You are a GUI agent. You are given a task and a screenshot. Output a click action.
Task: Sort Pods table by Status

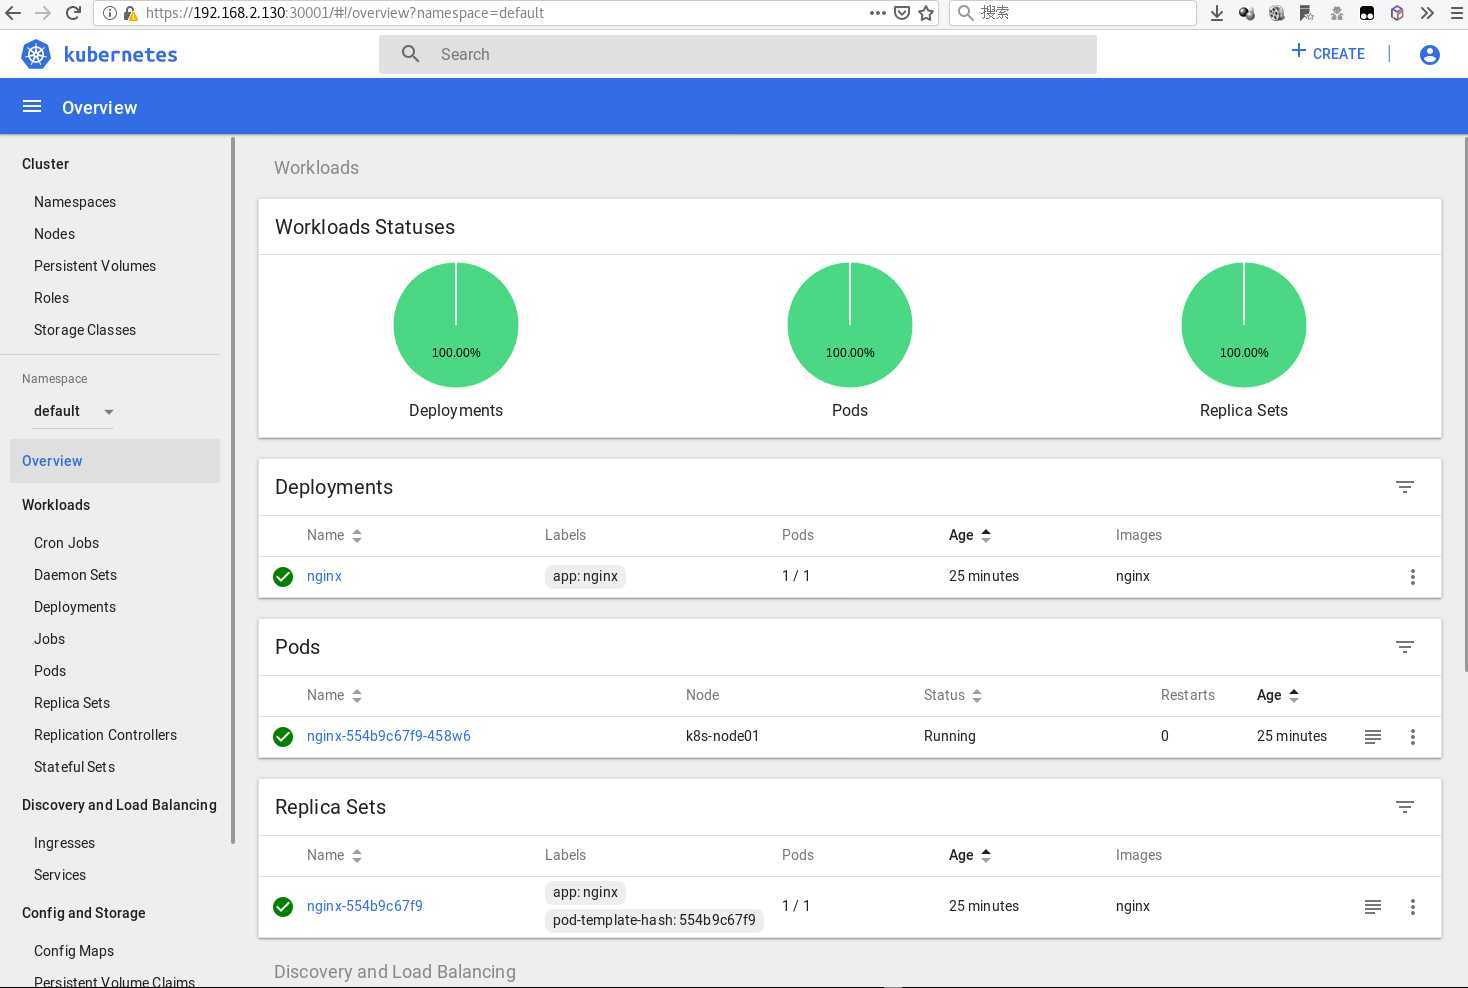click(x=953, y=695)
